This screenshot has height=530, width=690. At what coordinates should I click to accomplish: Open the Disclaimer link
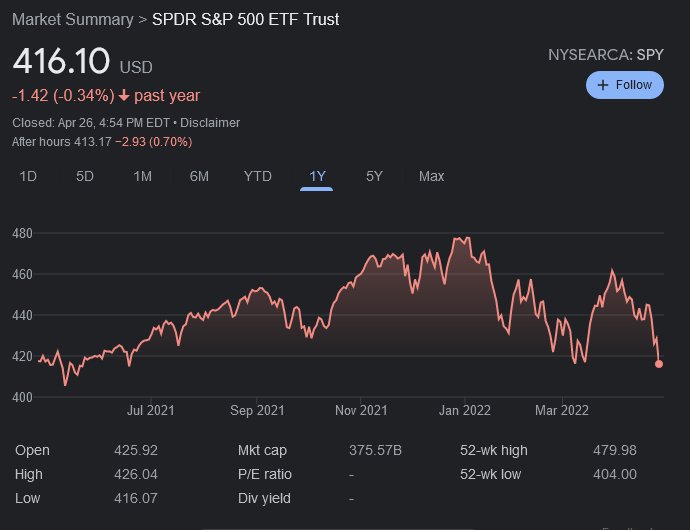(210, 123)
